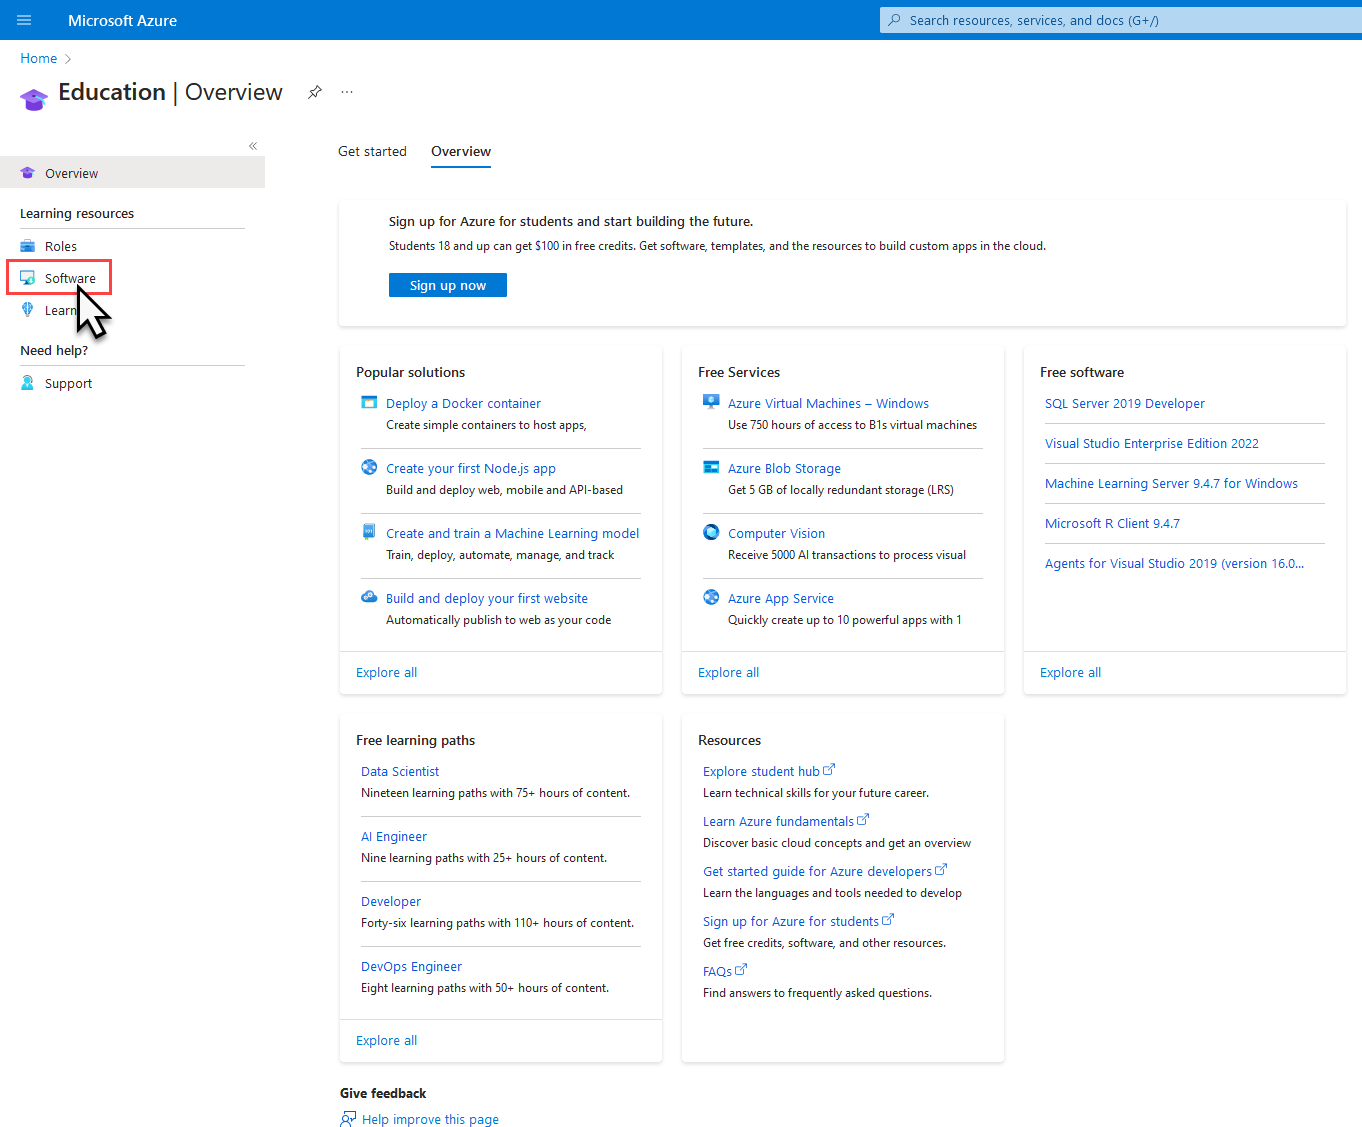Open Machine Learning Server 9.4.7 for Windows

pos(1171,484)
